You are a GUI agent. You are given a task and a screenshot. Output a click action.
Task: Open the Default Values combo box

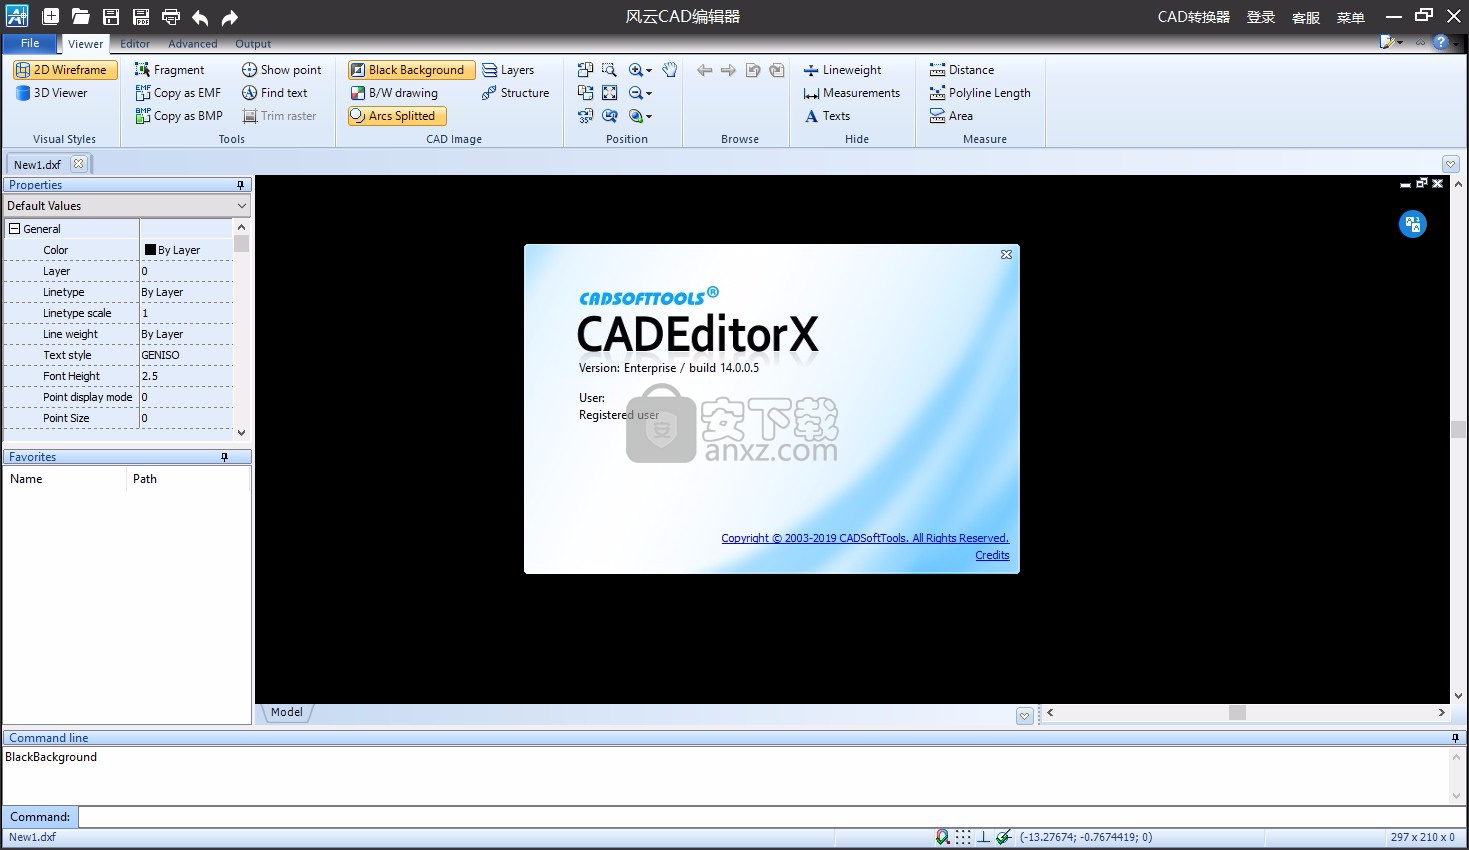126,206
